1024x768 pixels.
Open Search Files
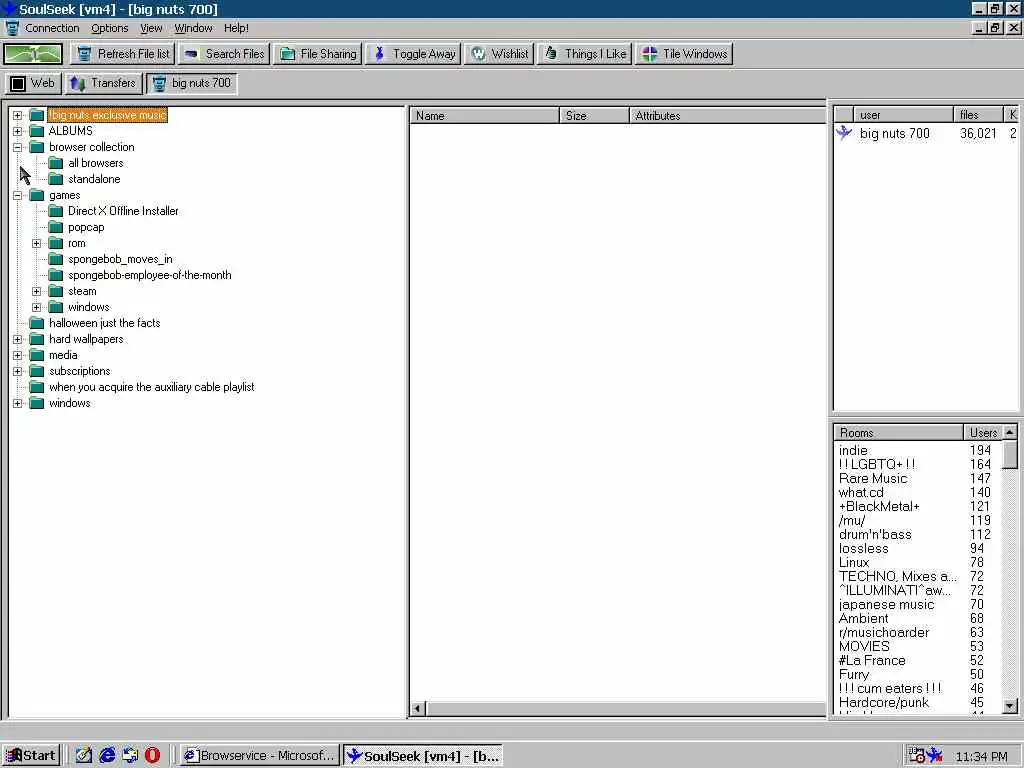click(x=224, y=54)
